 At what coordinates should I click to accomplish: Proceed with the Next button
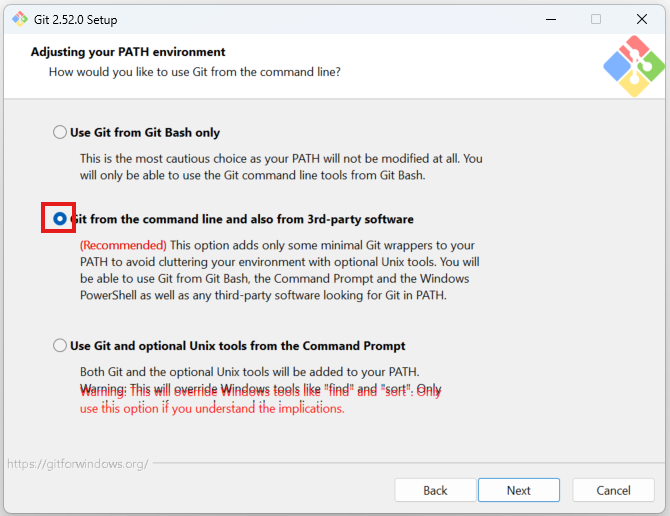point(518,490)
